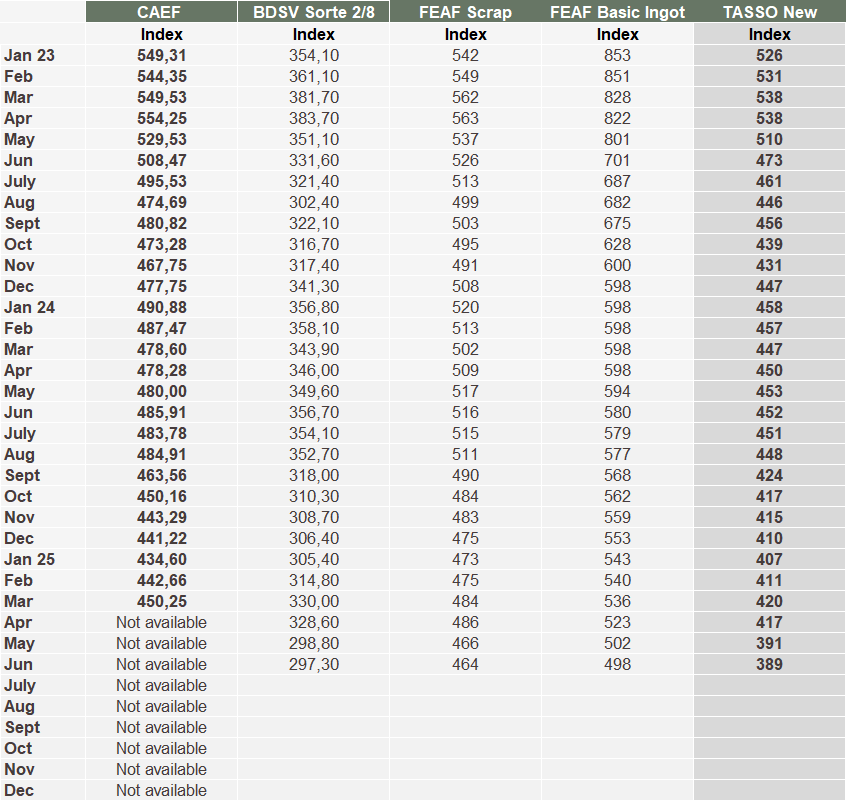Click TASSO New value 531
This screenshot has width=846, height=800.
pyautogui.click(x=769, y=77)
